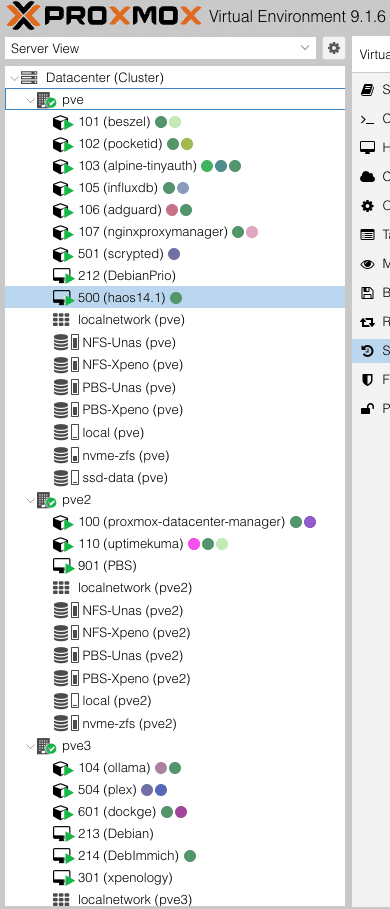This screenshot has width=390, height=909.
Task: Click pink tag dot on 110 (uptimekuma)
Action: (x=194, y=544)
